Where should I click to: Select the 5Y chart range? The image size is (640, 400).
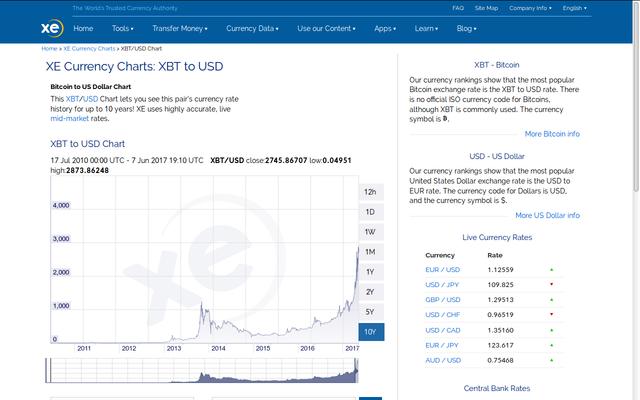pos(371,312)
